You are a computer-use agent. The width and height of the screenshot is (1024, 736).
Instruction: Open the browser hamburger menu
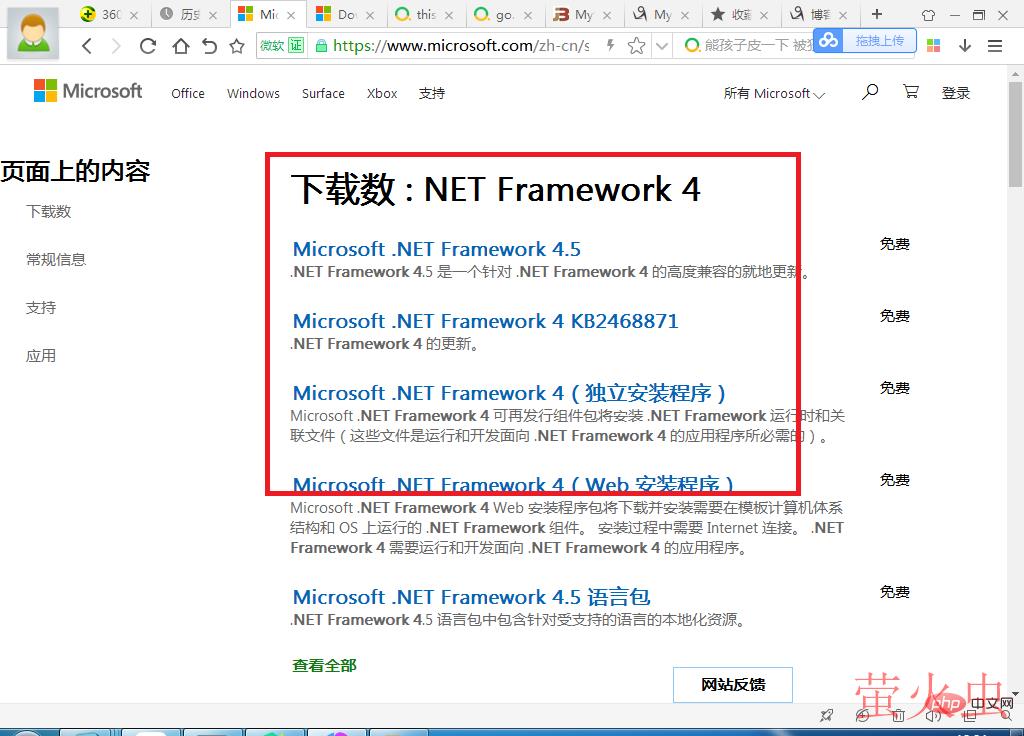[x=995, y=46]
